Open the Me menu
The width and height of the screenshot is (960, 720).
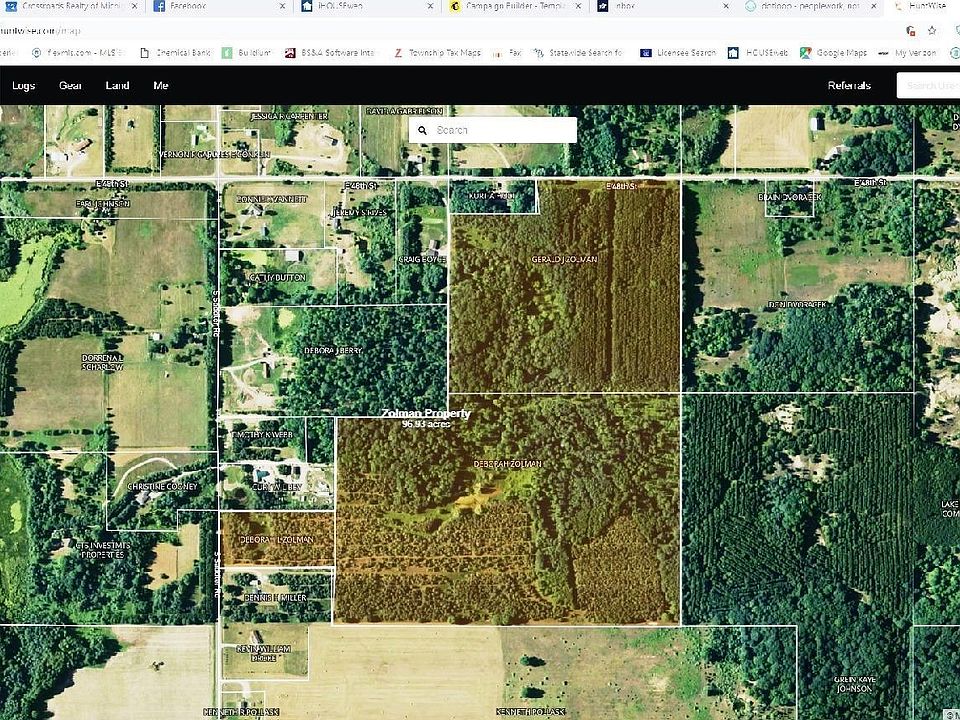[x=160, y=86]
